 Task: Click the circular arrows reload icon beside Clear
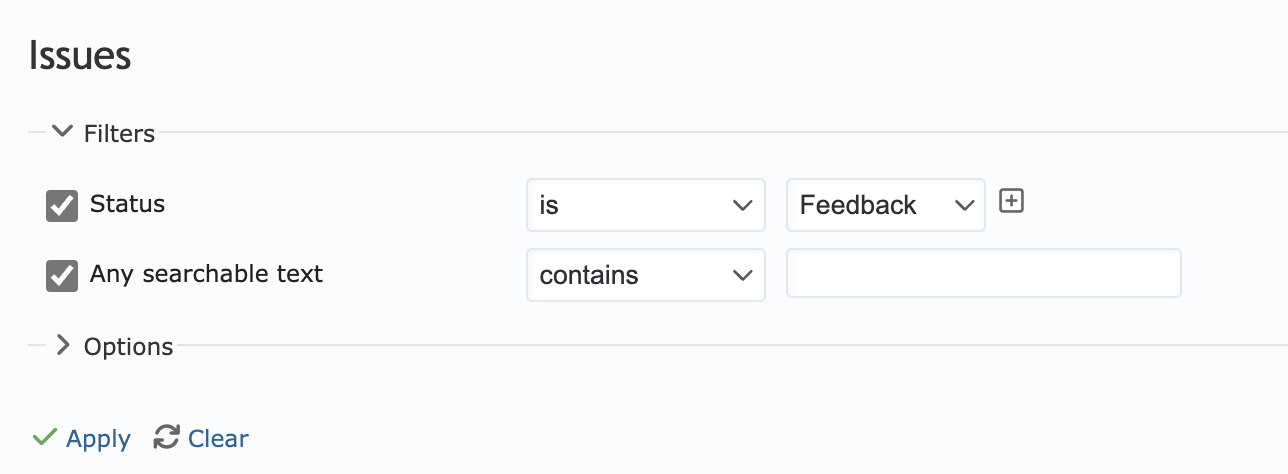pyautogui.click(x=166, y=437)
